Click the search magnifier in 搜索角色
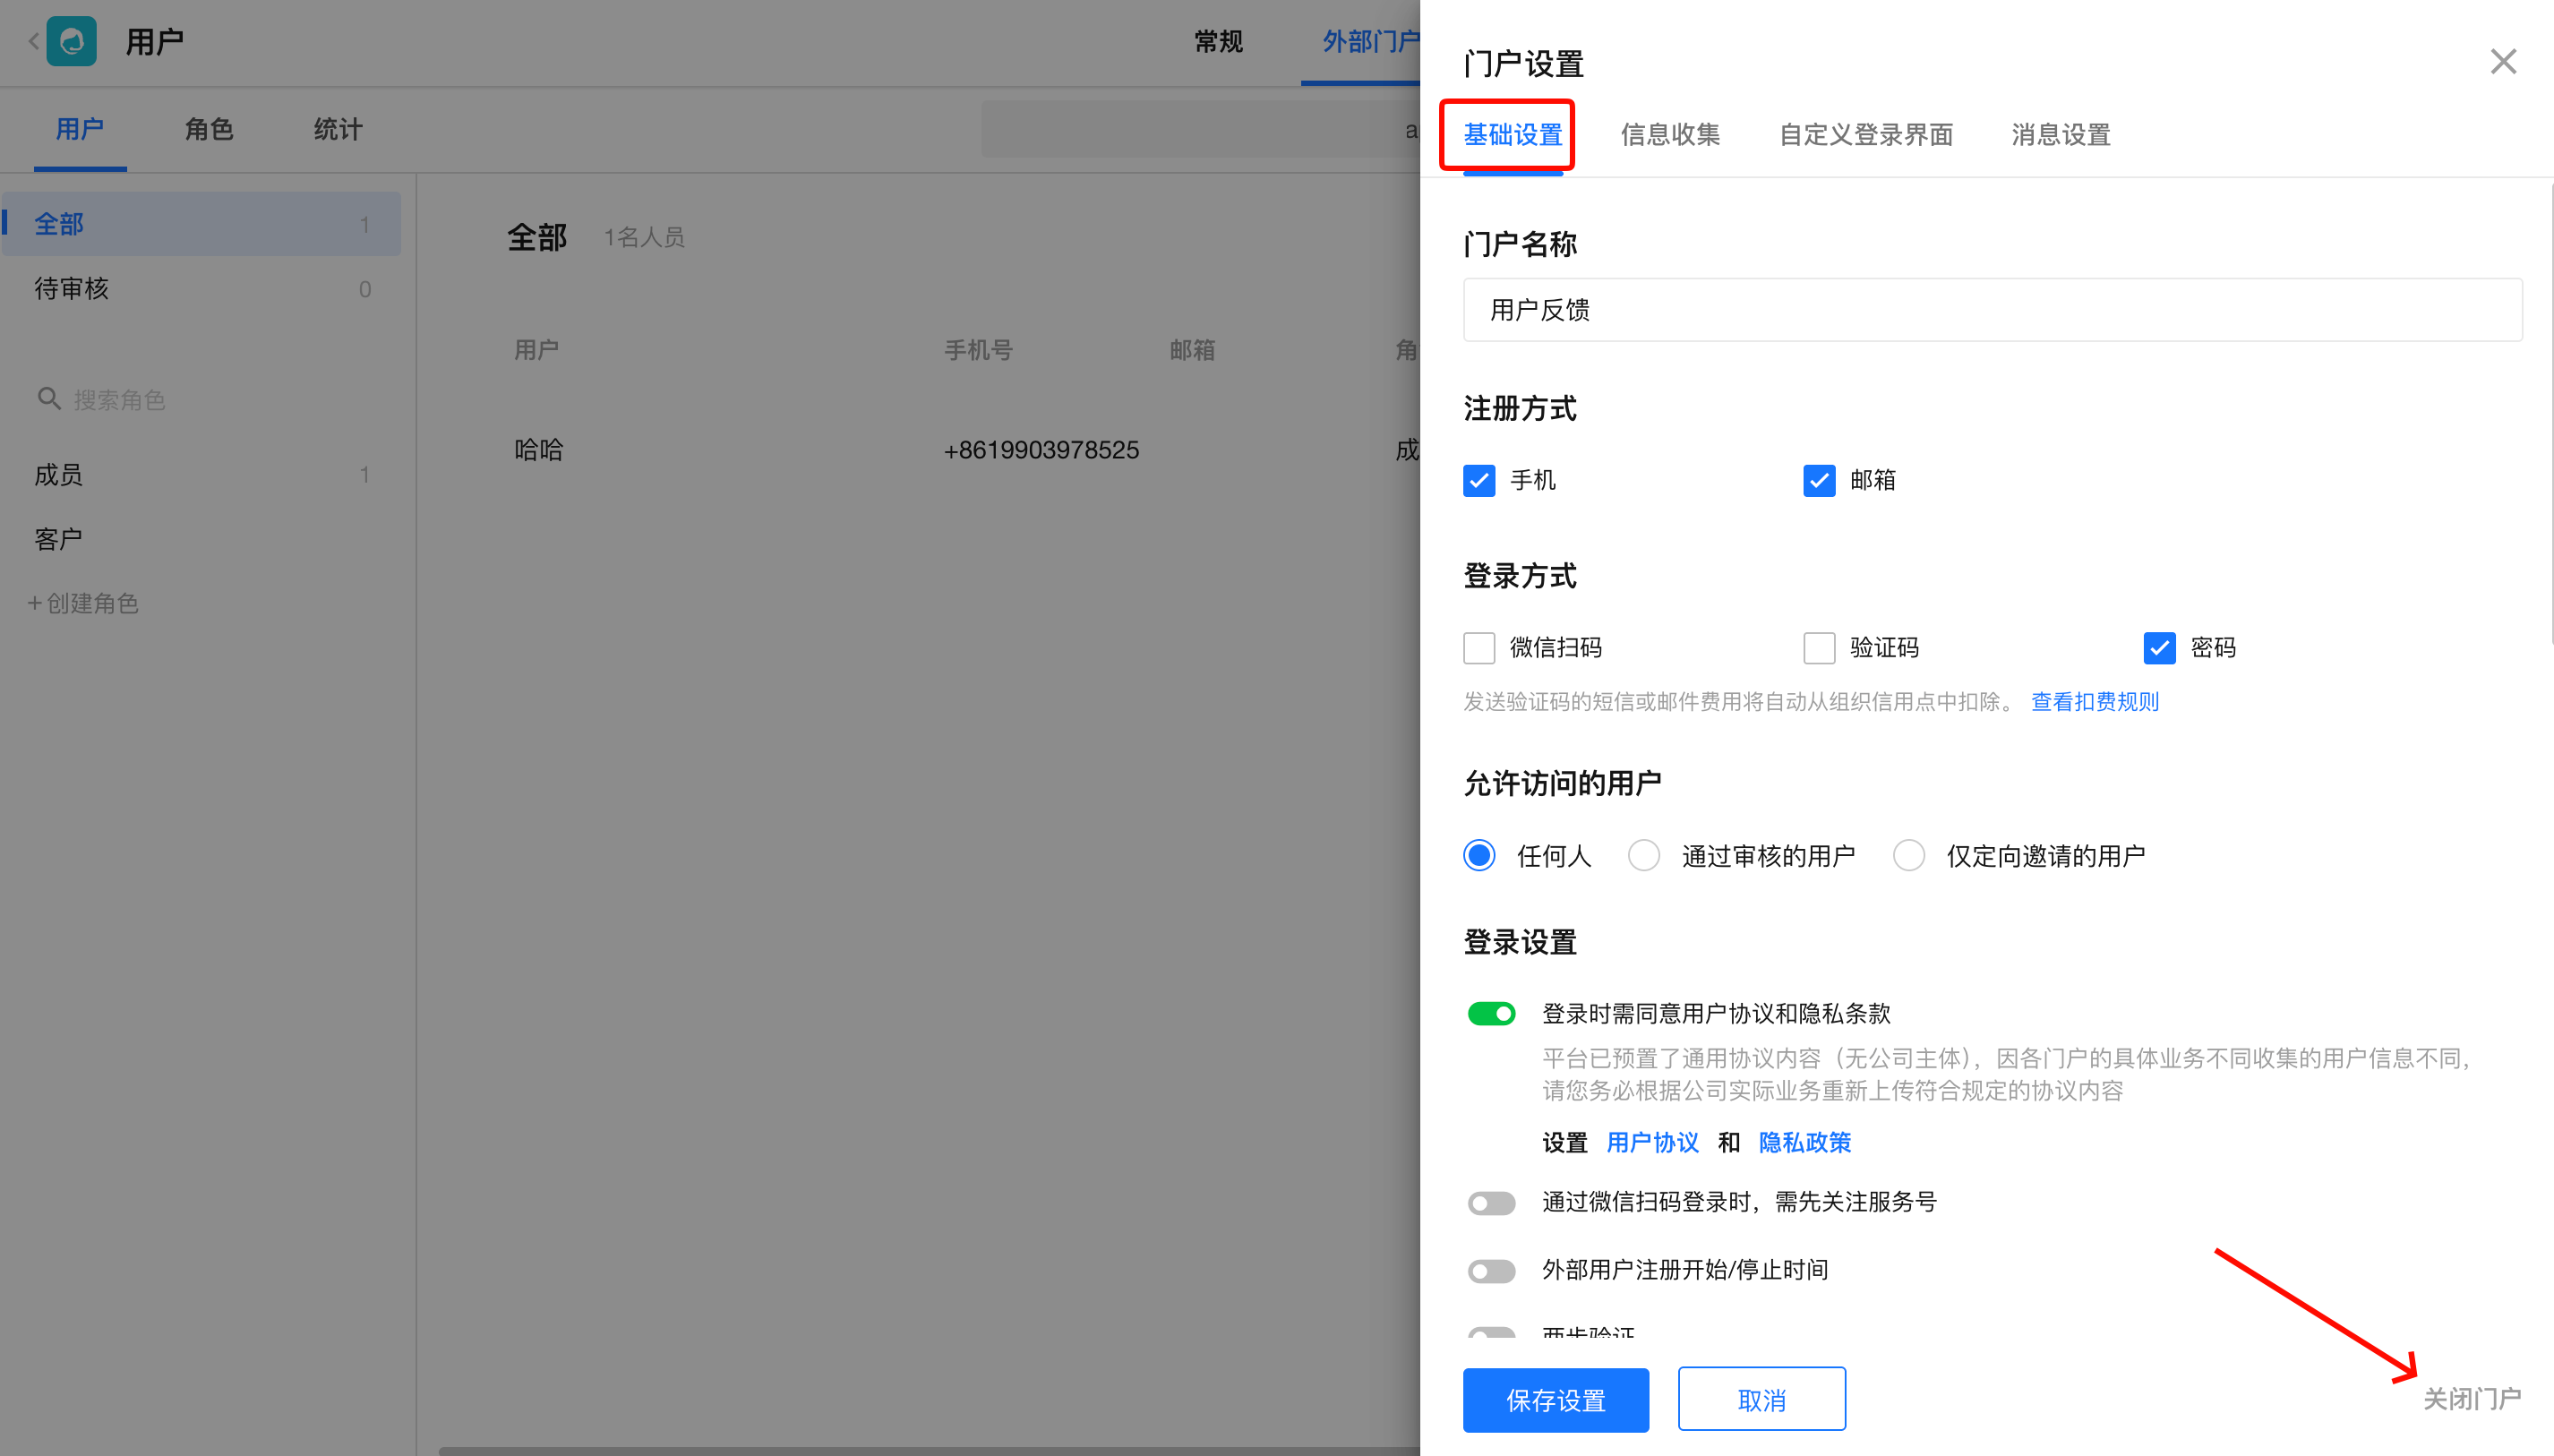The width and height of the screenshot is (2554, 1456). tap(49, 399)
